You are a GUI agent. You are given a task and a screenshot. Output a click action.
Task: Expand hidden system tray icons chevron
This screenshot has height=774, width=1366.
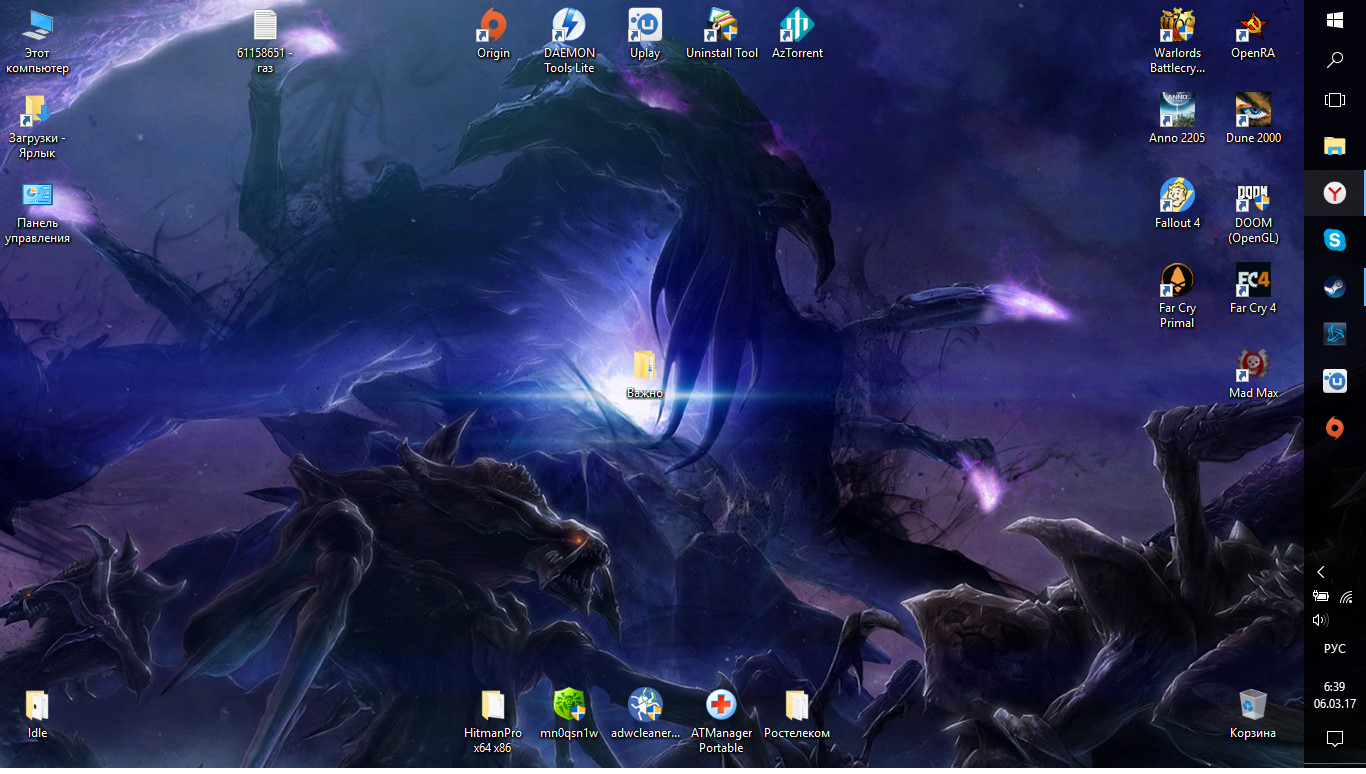coord(1321,572)
